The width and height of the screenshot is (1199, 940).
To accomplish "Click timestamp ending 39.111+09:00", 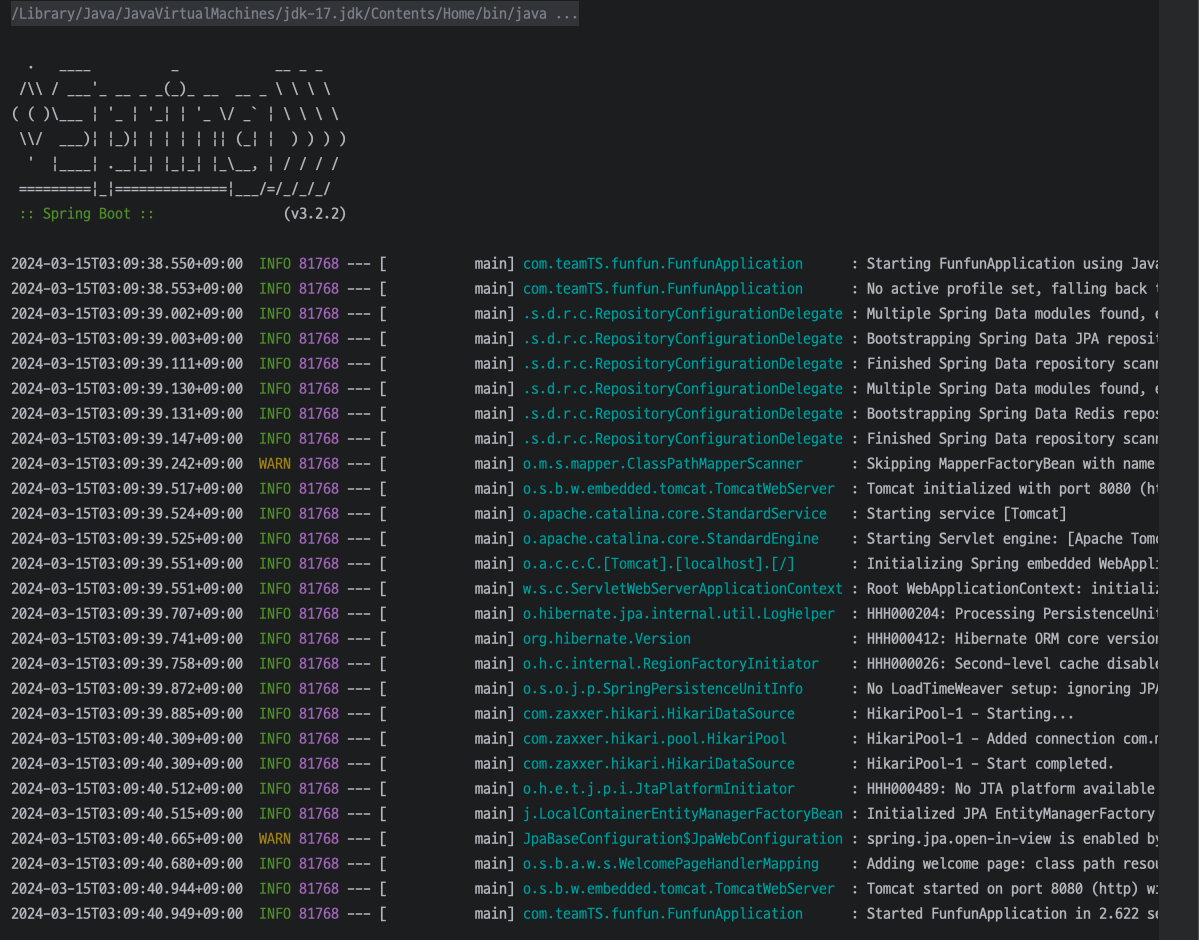I will (127, 364).
